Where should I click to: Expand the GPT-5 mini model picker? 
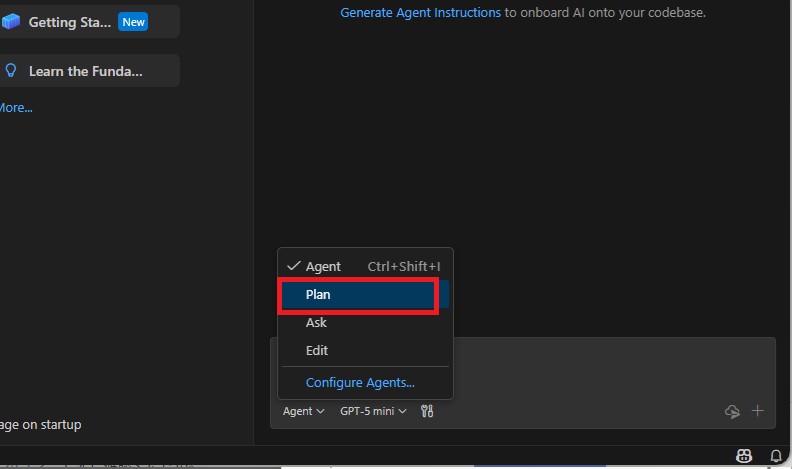pyautogui.click(x=373, y=411)
